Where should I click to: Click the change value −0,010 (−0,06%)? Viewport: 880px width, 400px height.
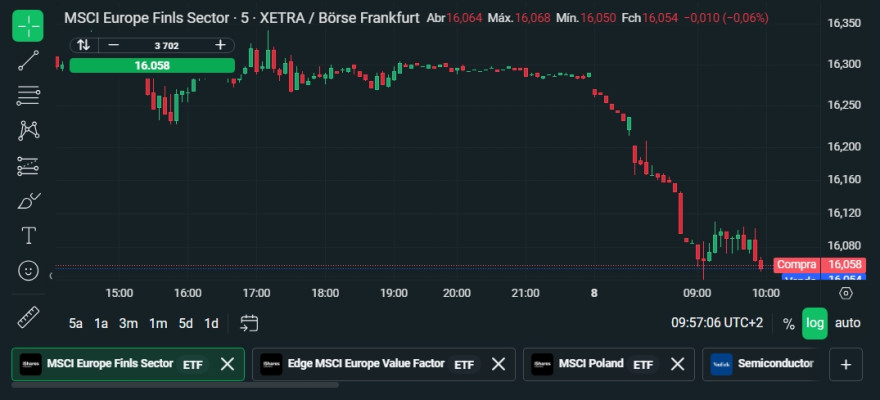click(x=726, y=18)
